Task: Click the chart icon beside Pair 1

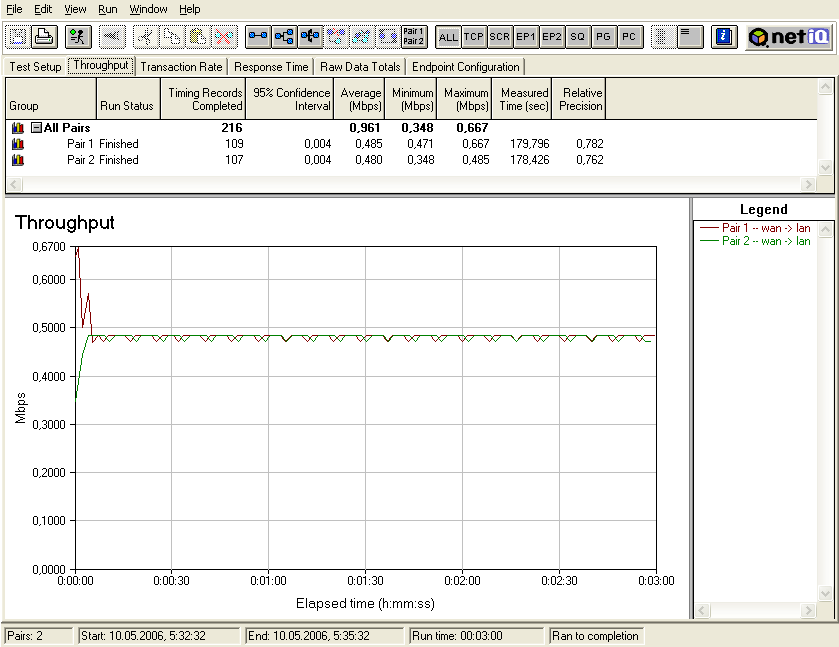Action: pos(17,144)
